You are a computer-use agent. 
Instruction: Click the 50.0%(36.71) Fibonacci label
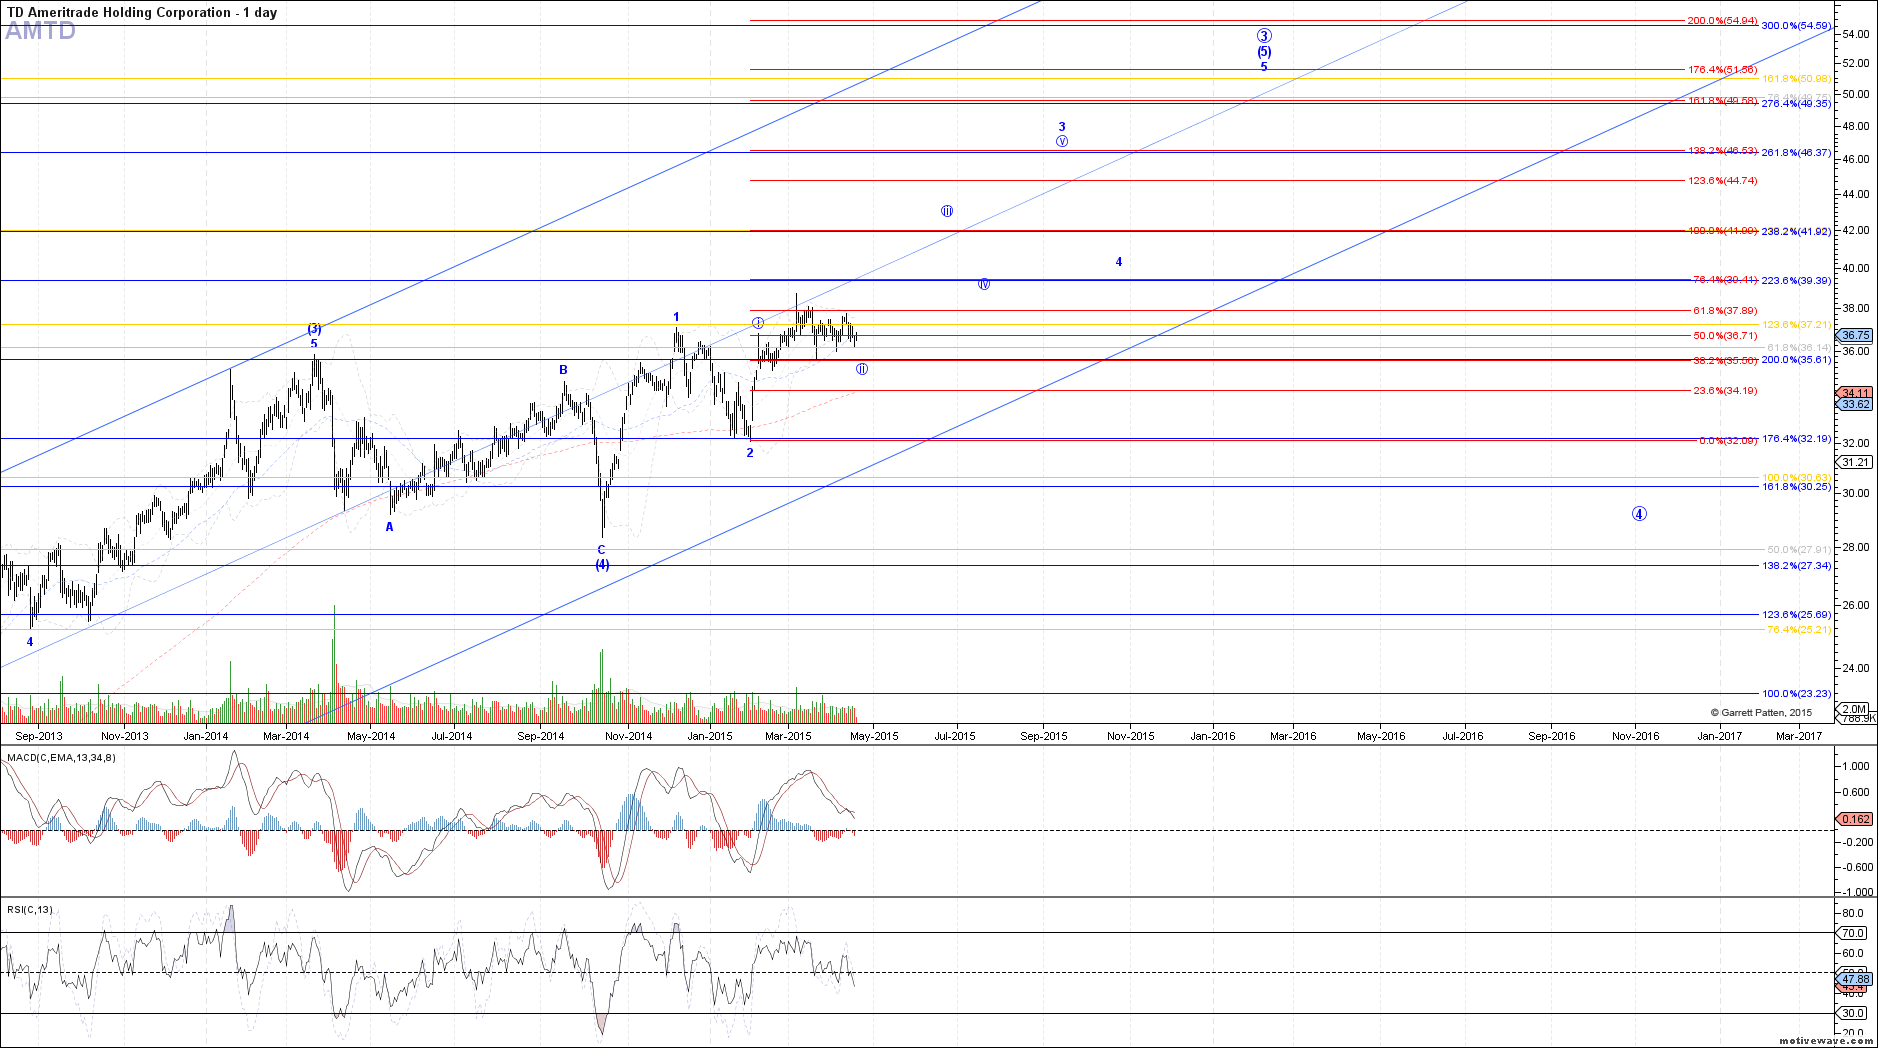tap(1725, 336)
